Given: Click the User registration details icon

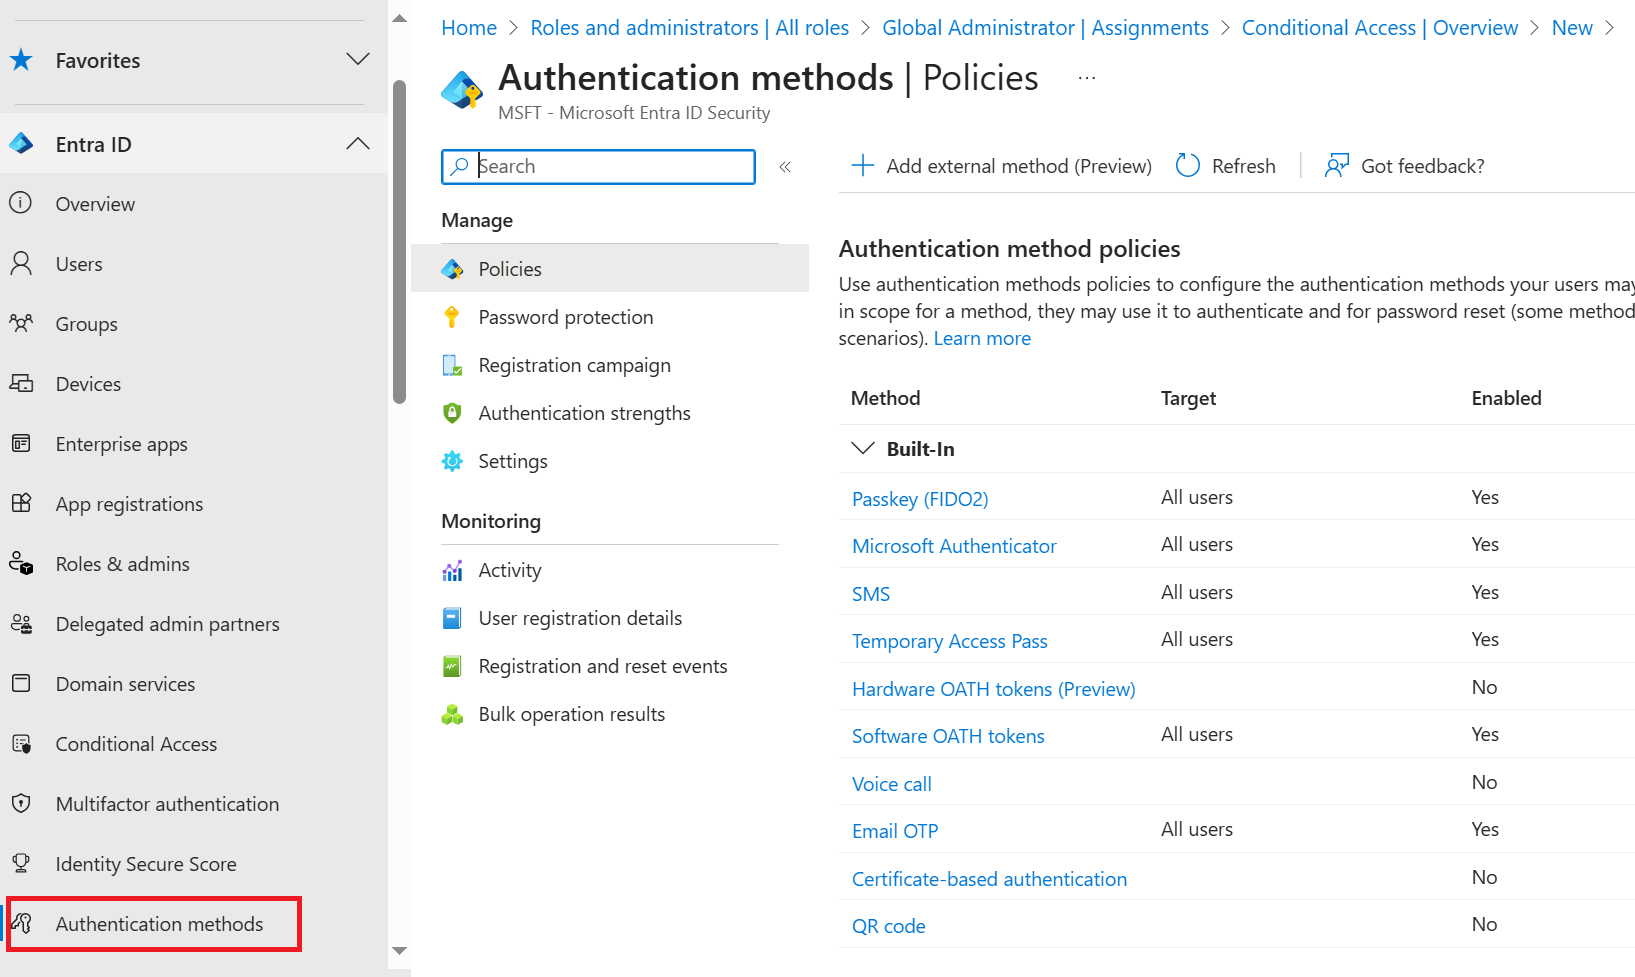Looking at the screenshot, I should coord(452,618).
